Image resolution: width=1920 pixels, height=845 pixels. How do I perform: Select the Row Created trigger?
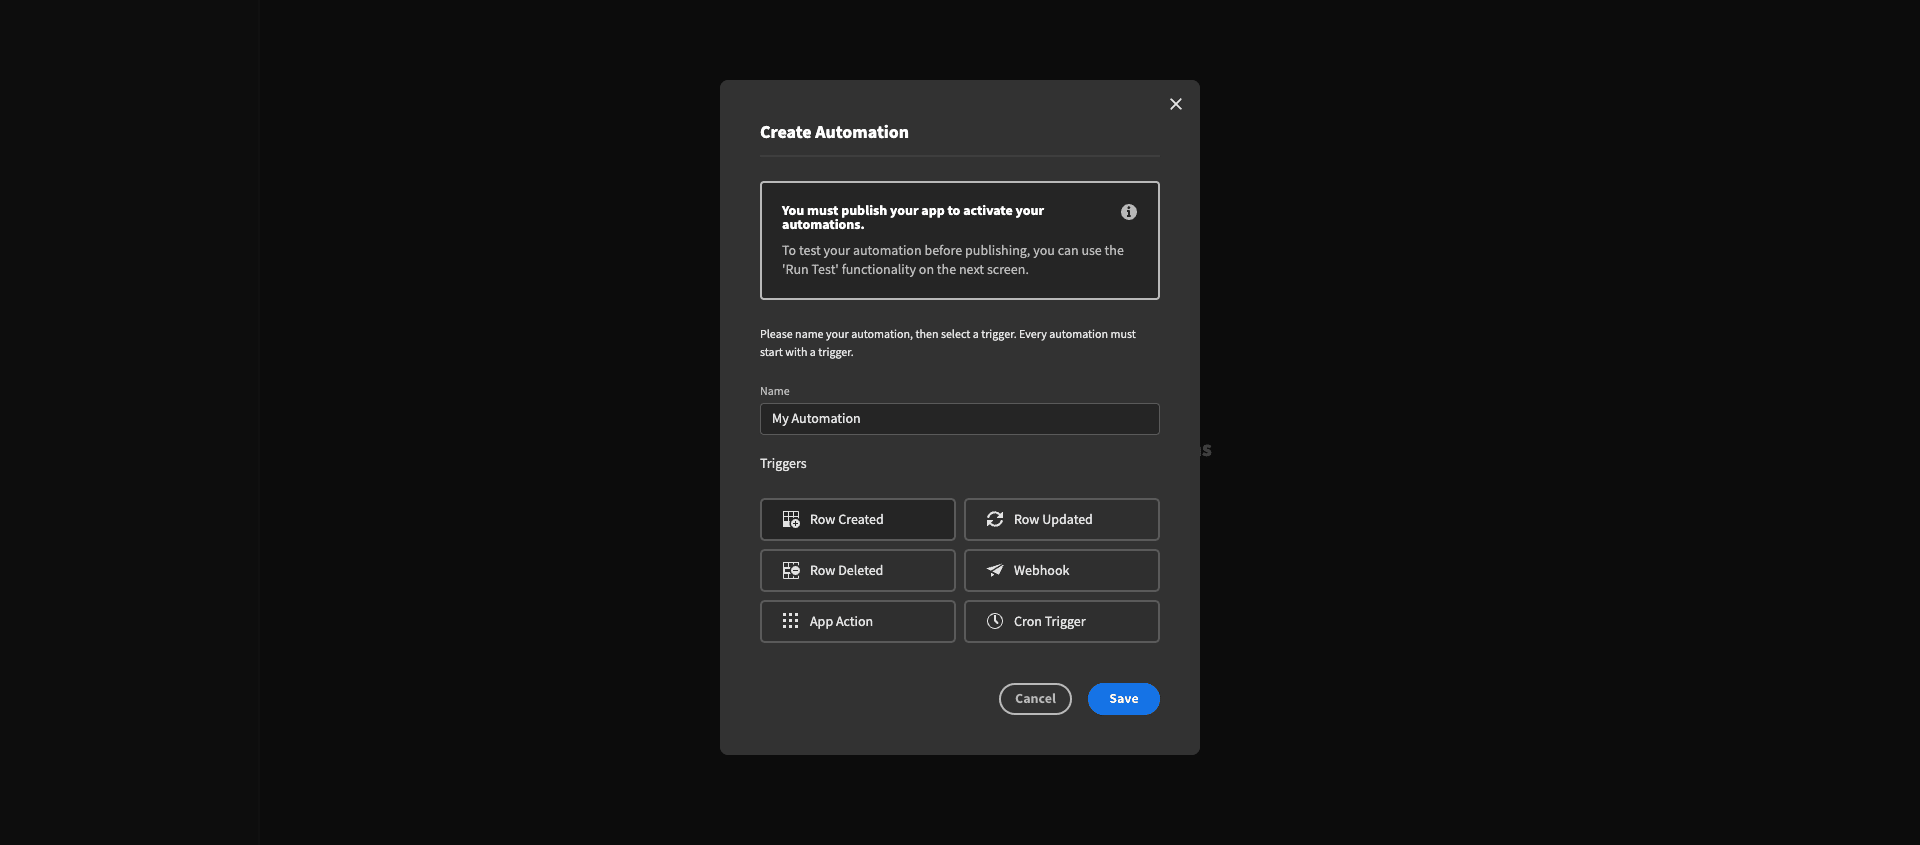point(858,519)
